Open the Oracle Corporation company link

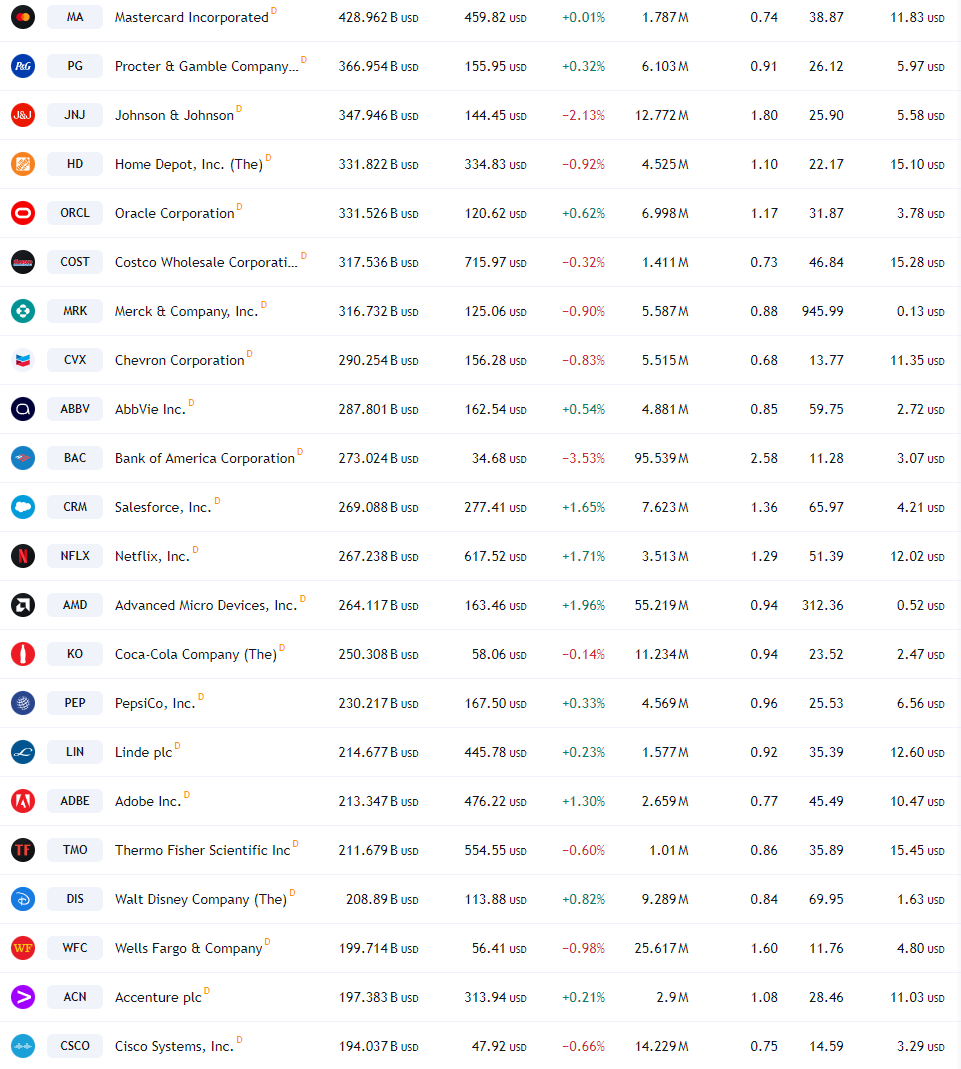click(x=174, y=213)
